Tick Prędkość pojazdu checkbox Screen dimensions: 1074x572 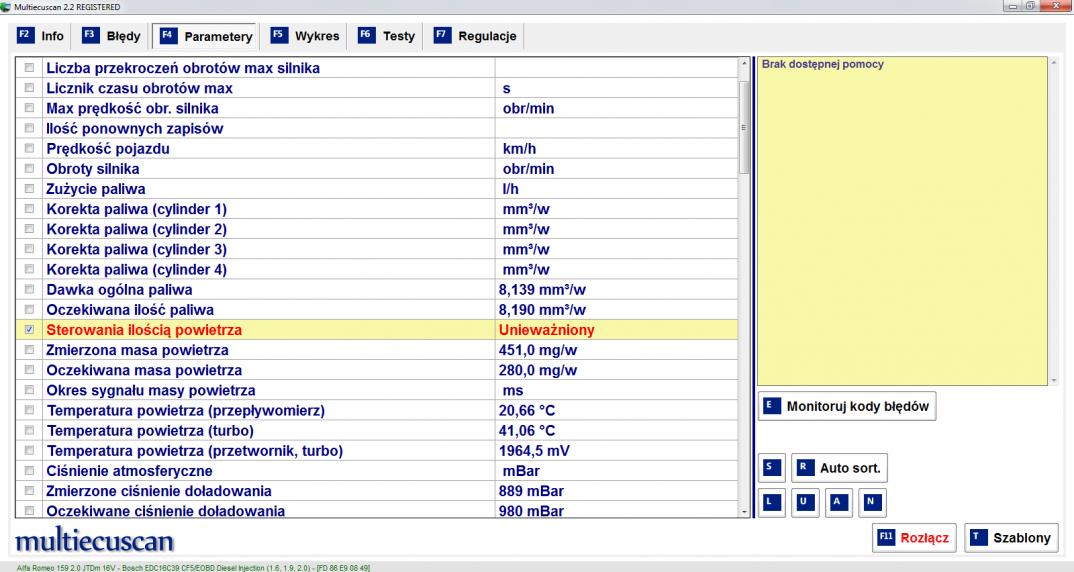pos(29,149)
